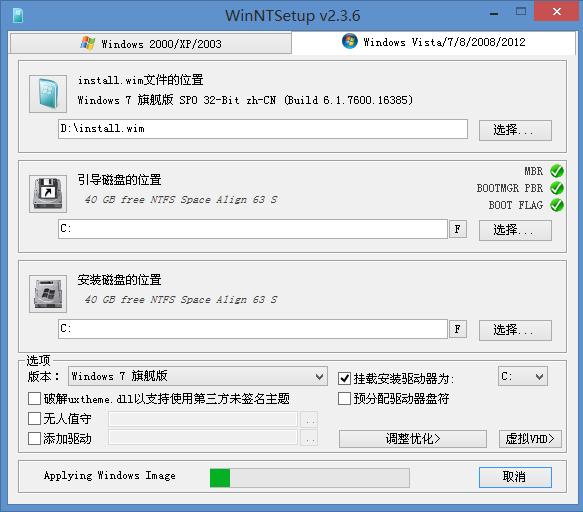Open the mount drive letter C: dropdown
The height and width of the screenshot is (512, 583).
click(x=522, y=376)
